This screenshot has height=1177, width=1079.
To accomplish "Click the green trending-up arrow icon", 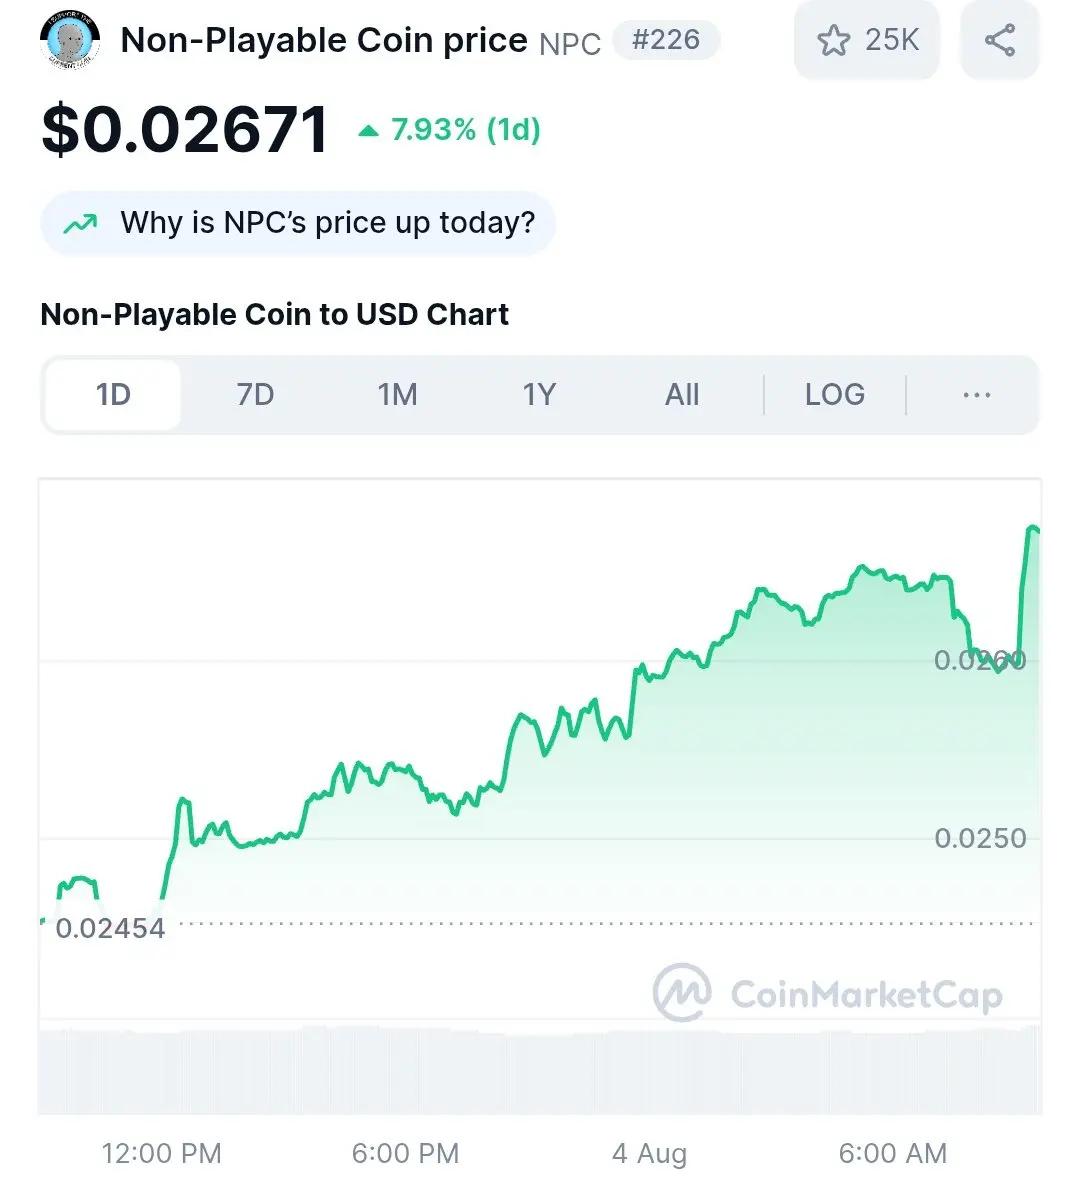I will 80,223.
